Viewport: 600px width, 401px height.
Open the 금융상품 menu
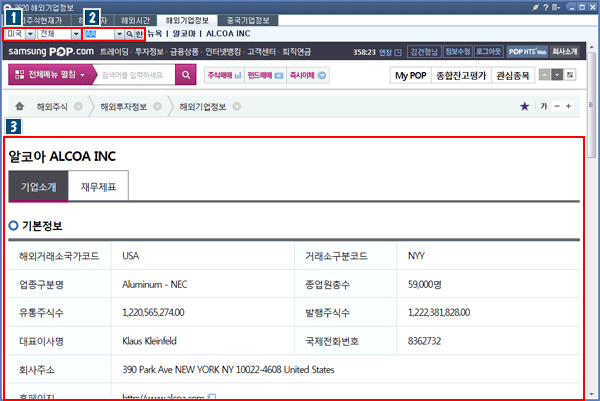[x=184, y=52]
